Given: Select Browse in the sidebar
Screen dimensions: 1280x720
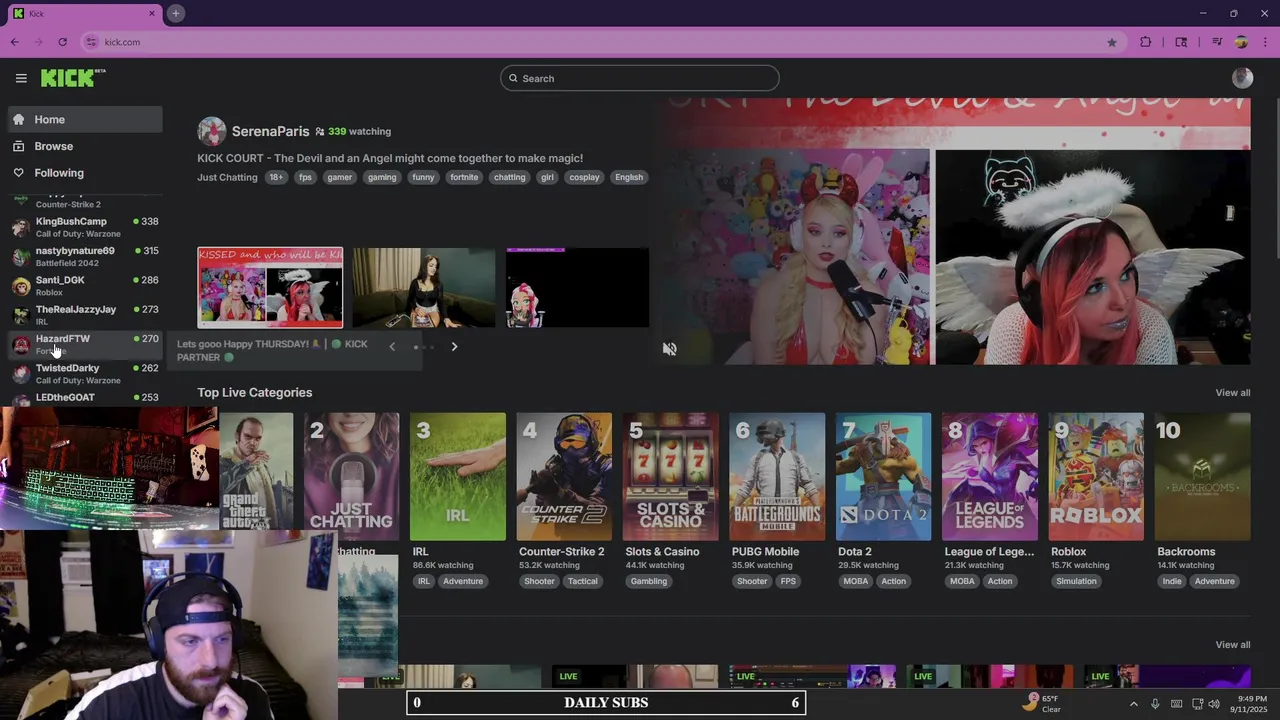Looking at the screenshot, I should [85, 146].
